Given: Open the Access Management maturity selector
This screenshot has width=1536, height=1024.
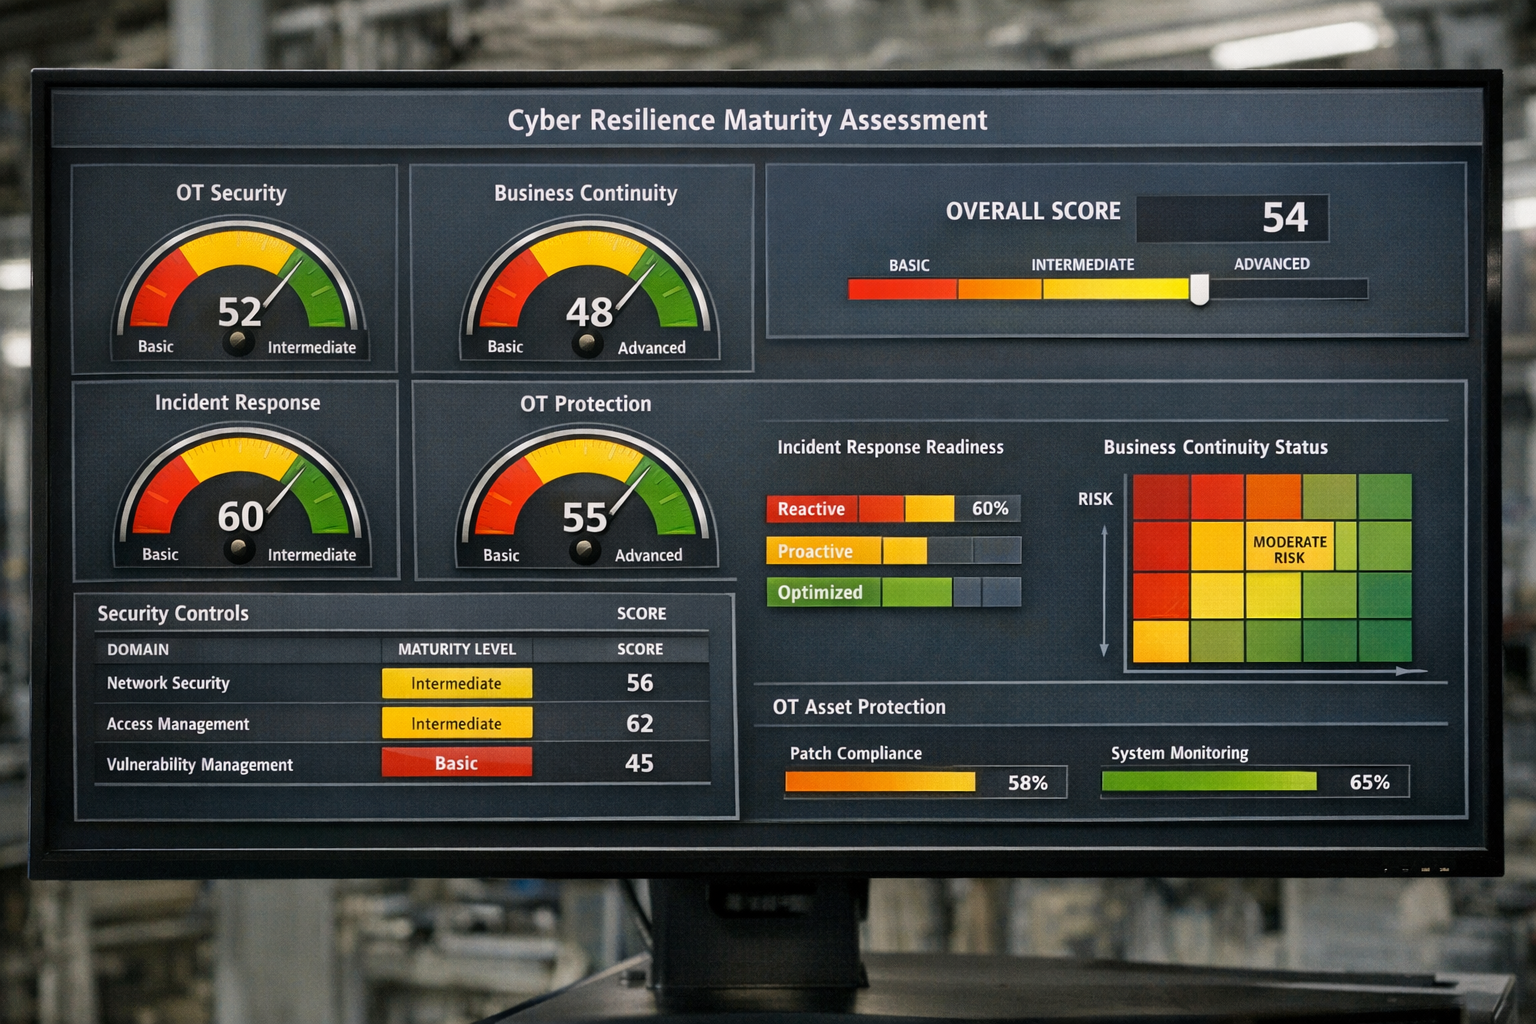Looking at the screenshot, I should point(456,723).
